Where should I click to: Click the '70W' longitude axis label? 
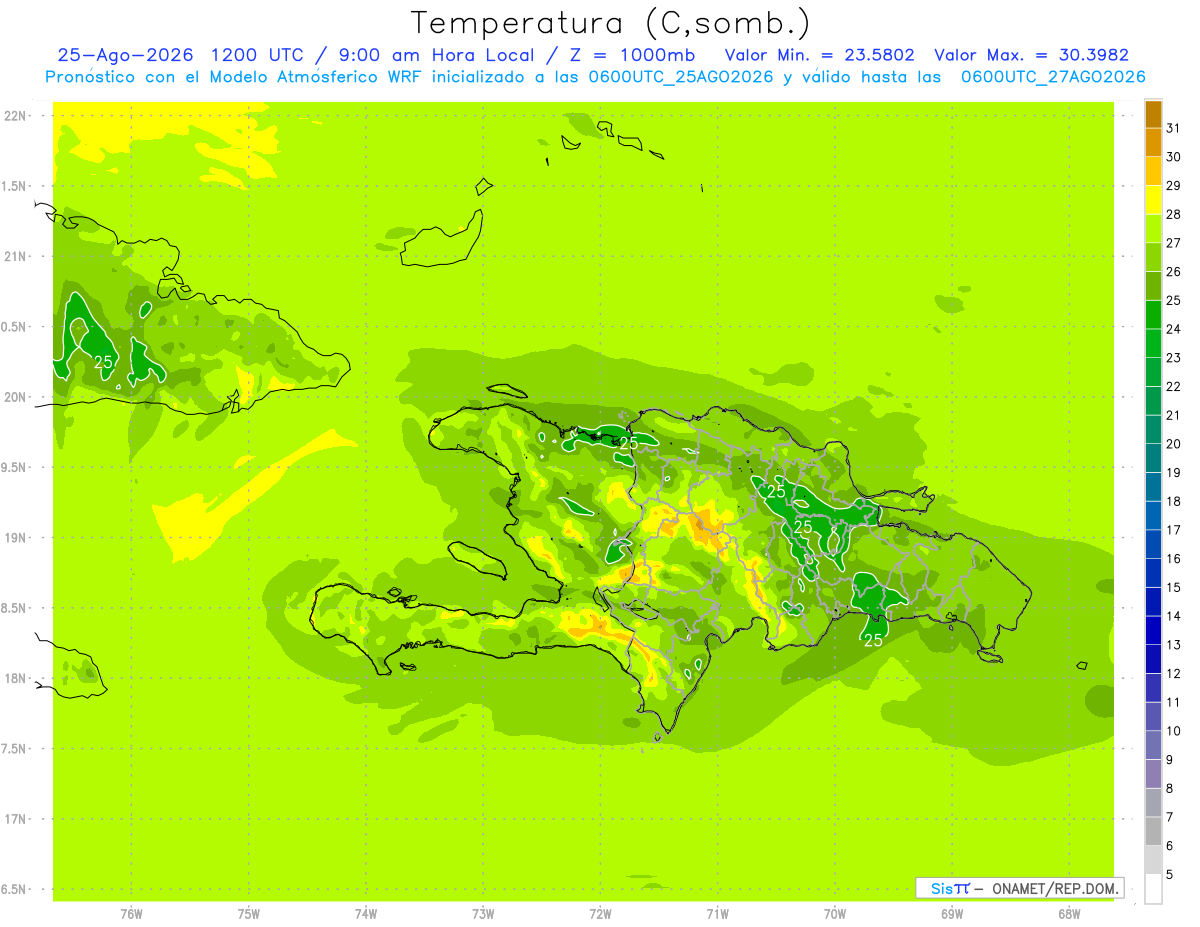(x=835, y=914)
